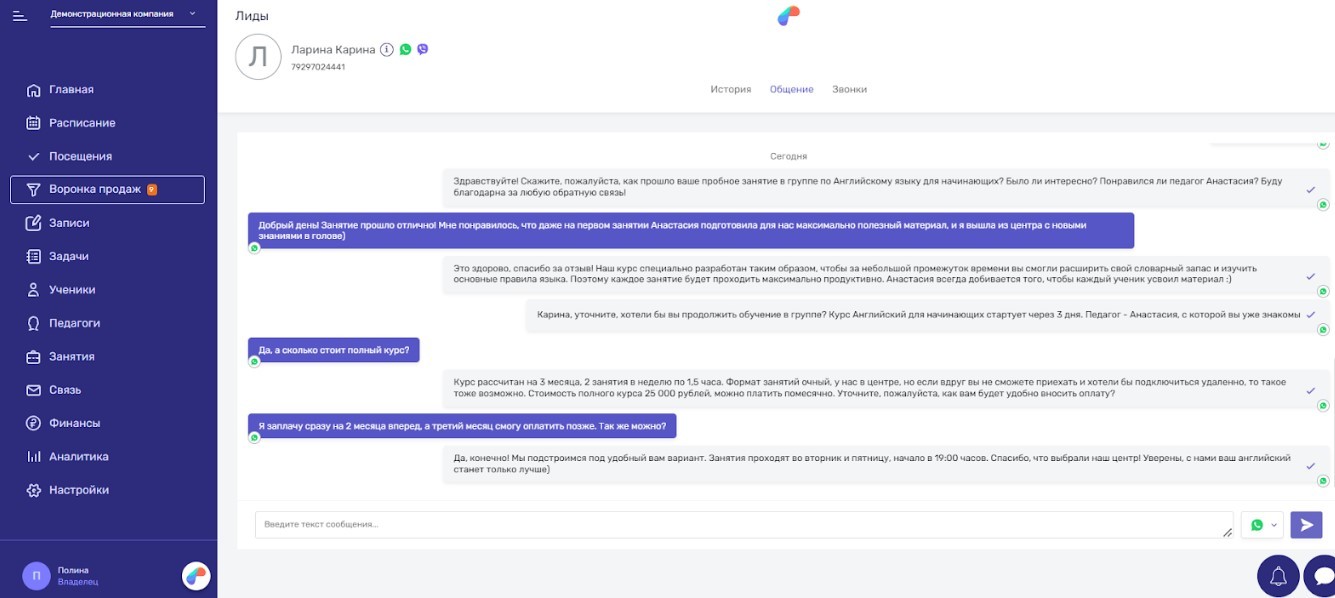This screenshot has height=598, width=1335.
Task: Open Расписание in the sidebar
Action: [x=82, y=123]
